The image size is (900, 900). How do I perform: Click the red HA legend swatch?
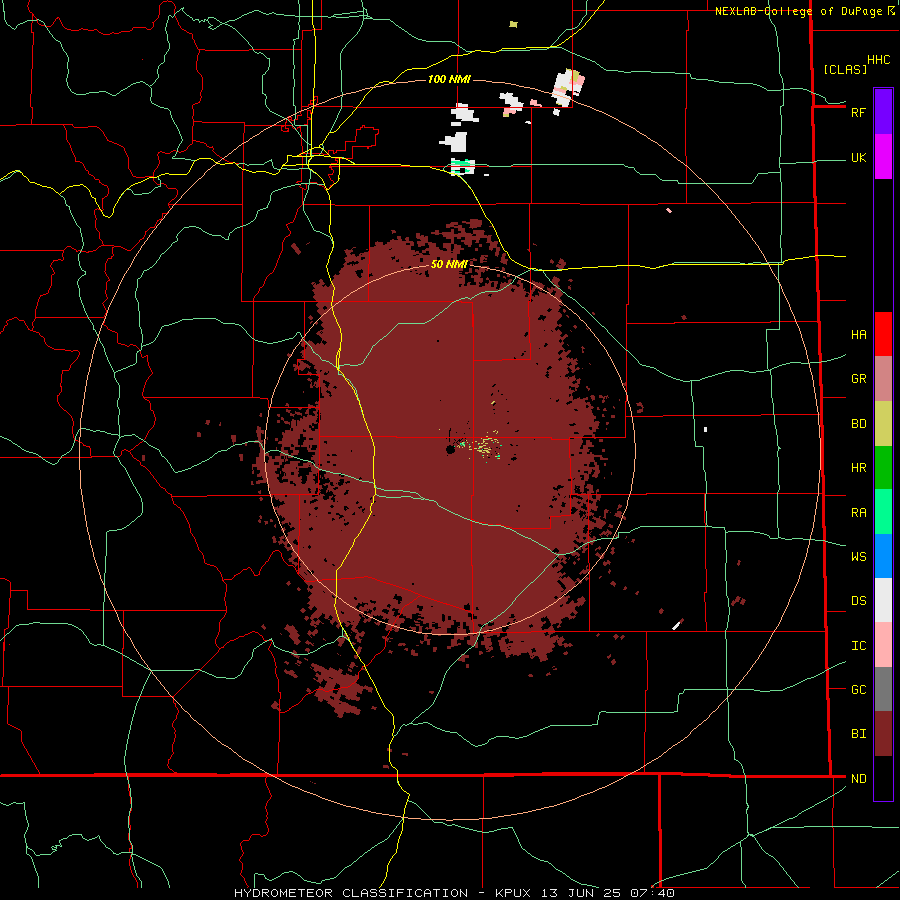click(883, 334)
